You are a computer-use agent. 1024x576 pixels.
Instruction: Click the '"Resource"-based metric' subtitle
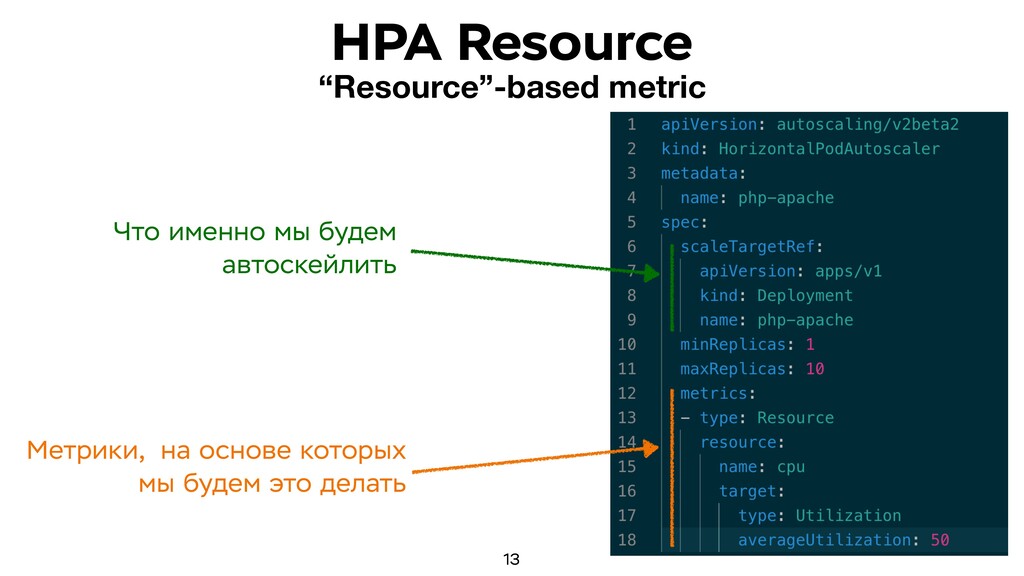(513, 88)
